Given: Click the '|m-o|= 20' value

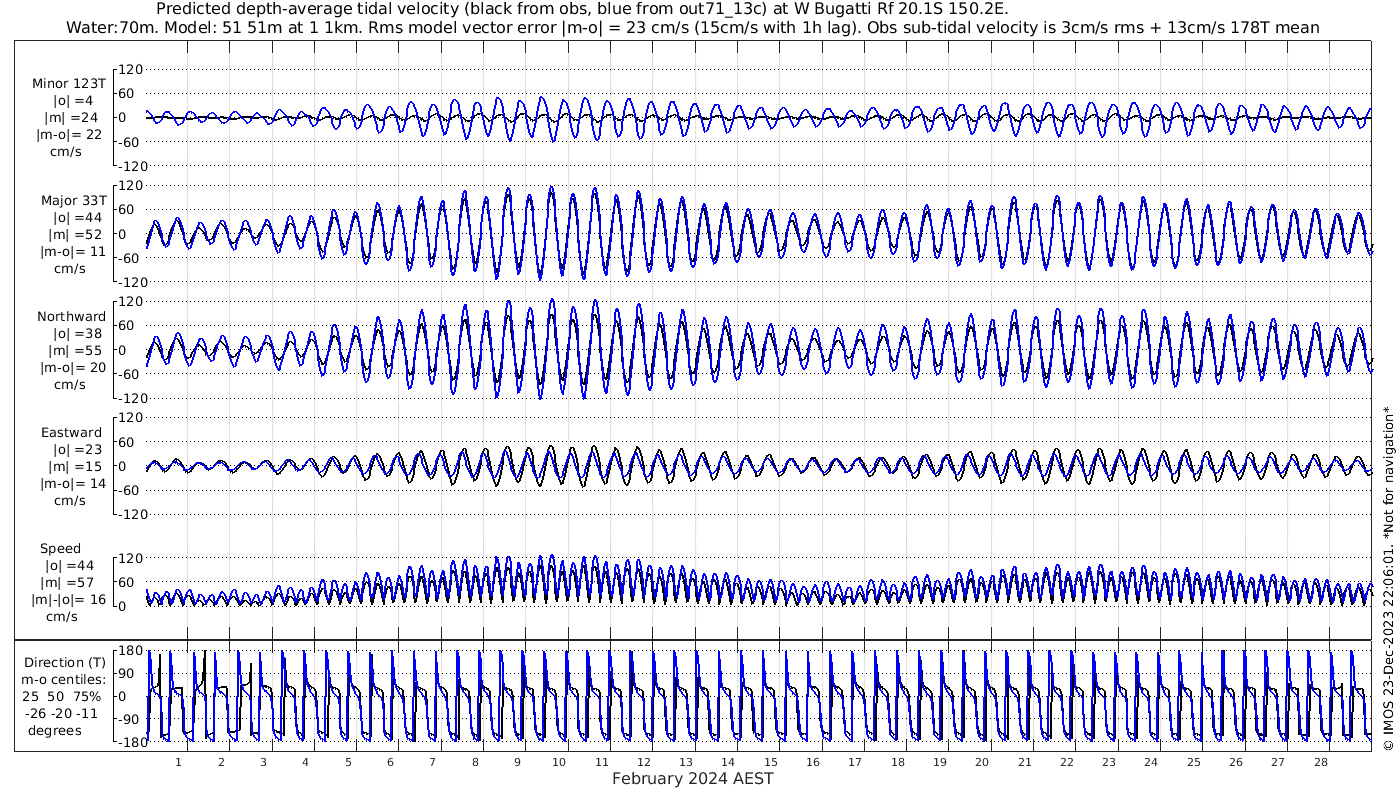Looking at the screenshot, I should 71,368.
